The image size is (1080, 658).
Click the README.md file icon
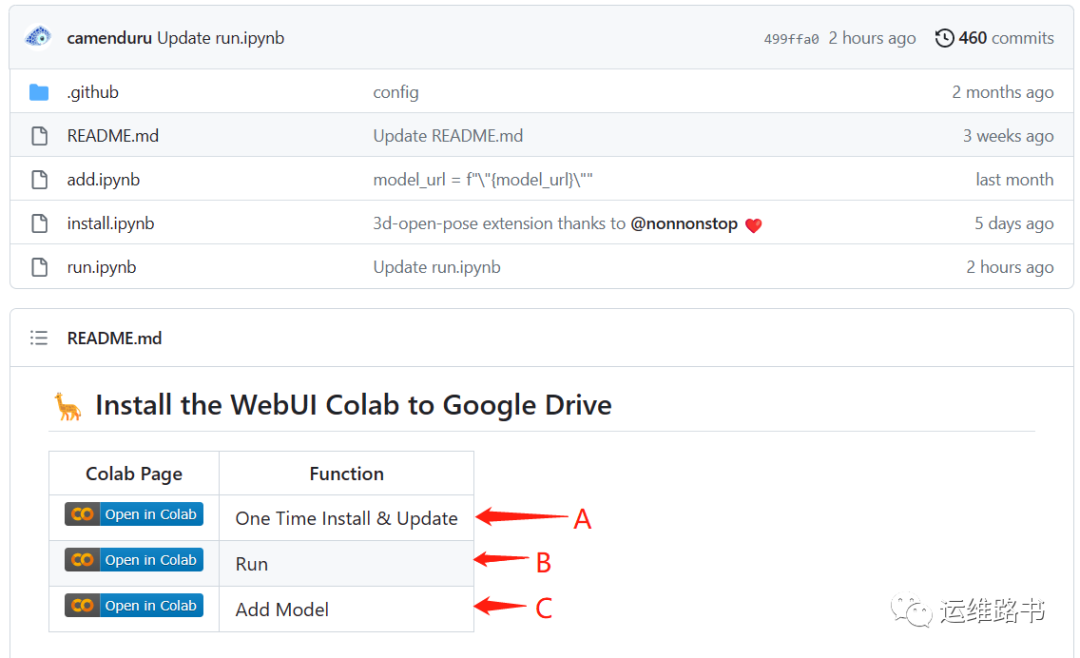pyautogui.click(x=39, y=136)
